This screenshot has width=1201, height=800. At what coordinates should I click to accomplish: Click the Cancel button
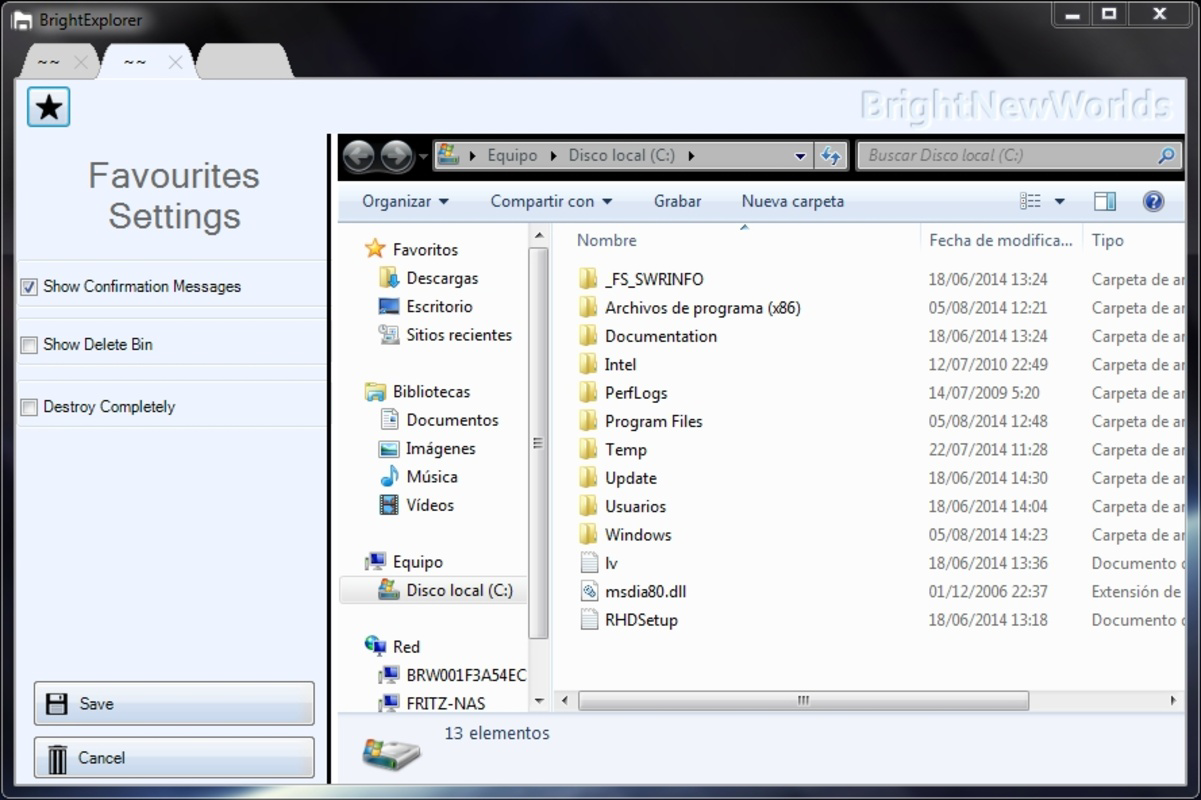(174, 758)
